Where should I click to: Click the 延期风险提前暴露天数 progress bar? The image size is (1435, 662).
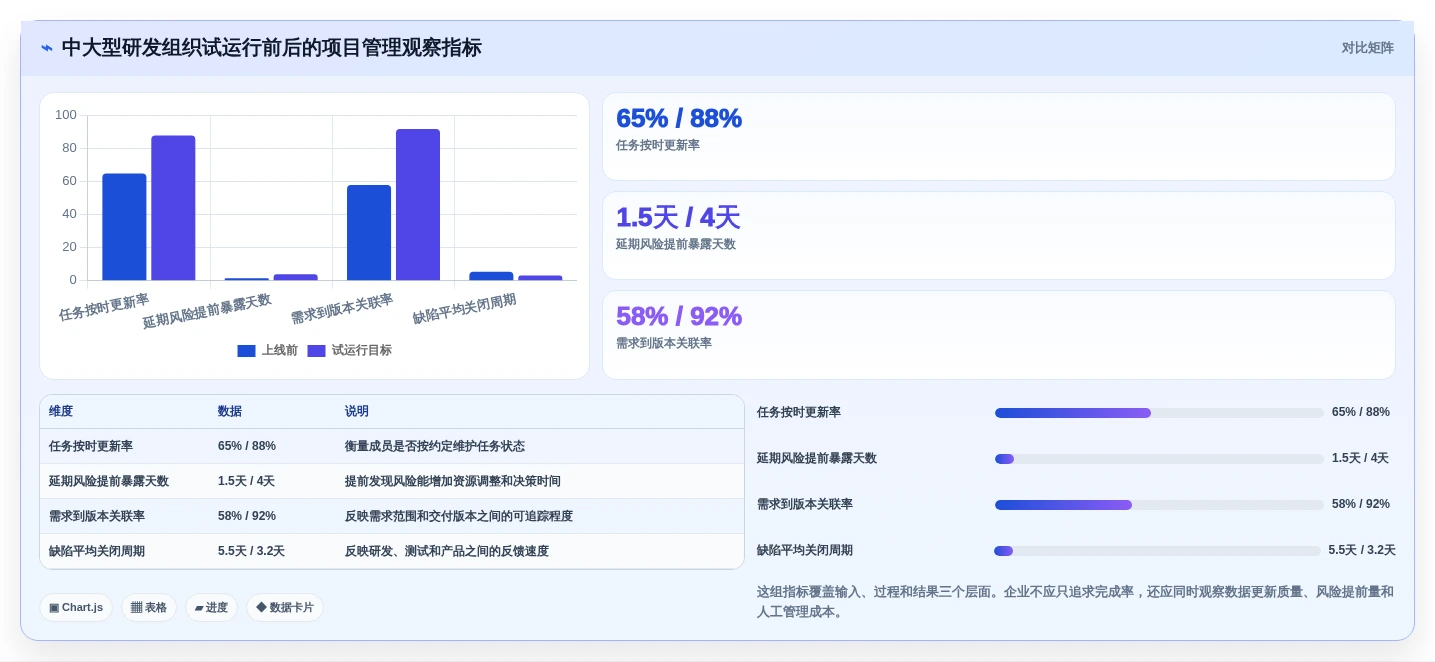(x=1159, y=459)
